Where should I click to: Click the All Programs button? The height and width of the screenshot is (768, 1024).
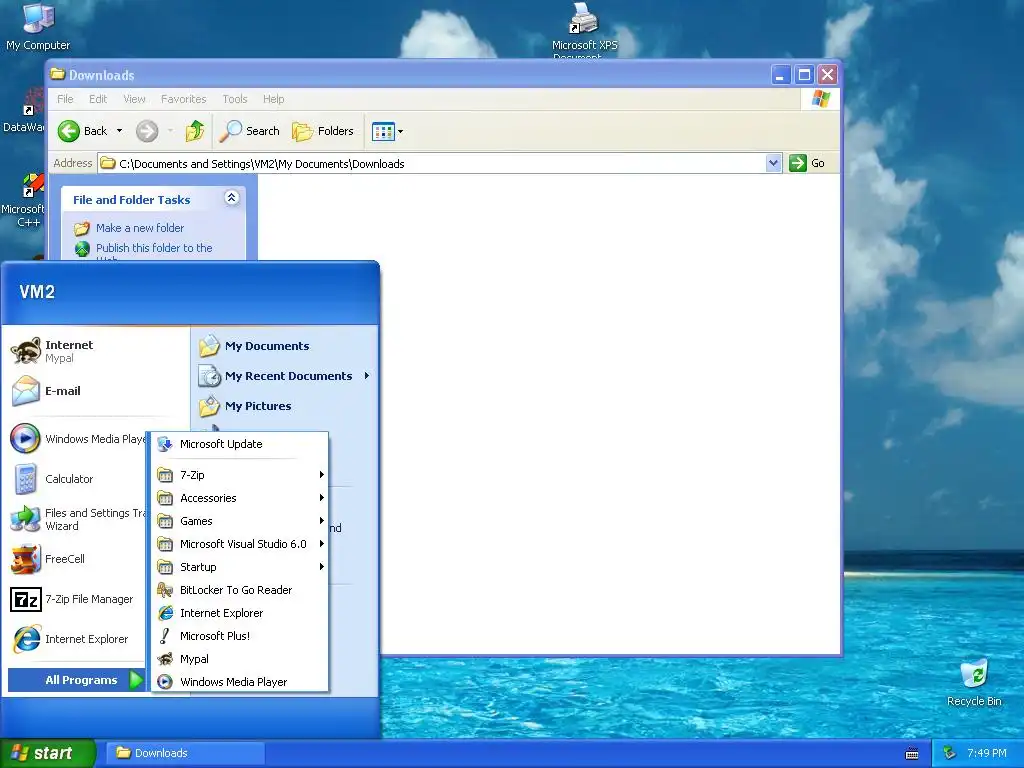[76, 680]
